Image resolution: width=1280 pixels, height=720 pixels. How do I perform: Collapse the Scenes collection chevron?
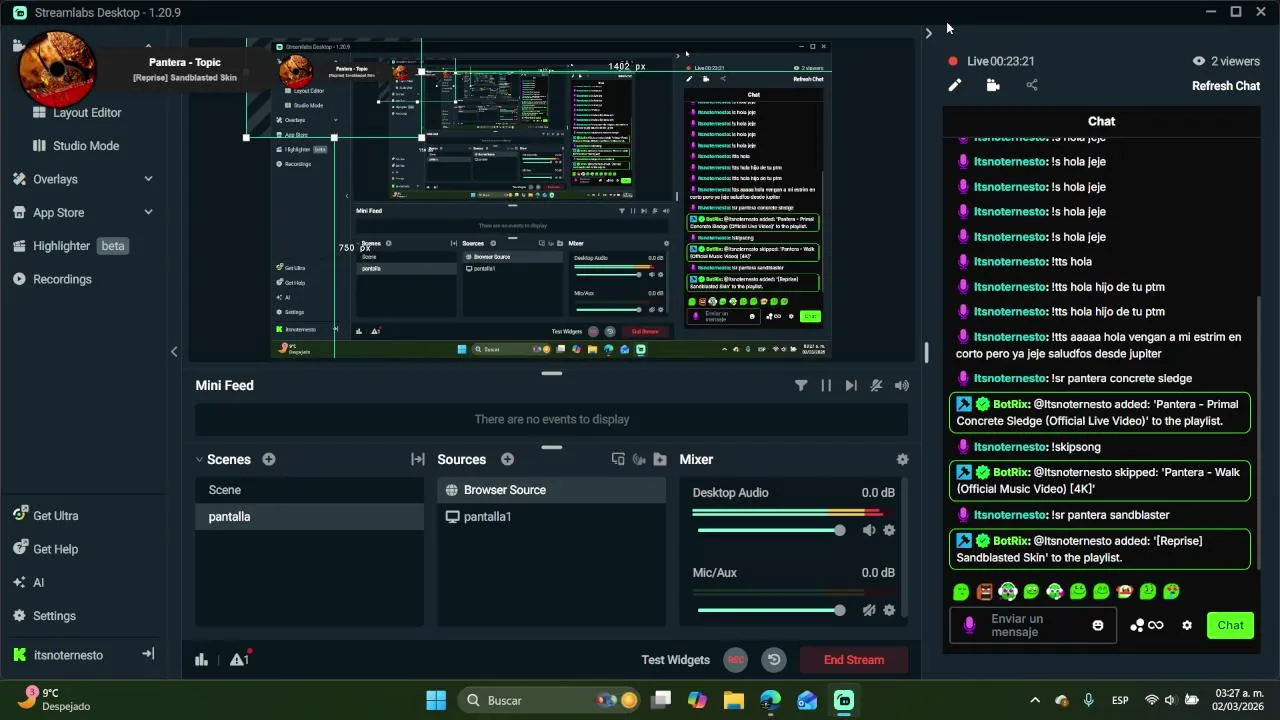pos(199,460)
